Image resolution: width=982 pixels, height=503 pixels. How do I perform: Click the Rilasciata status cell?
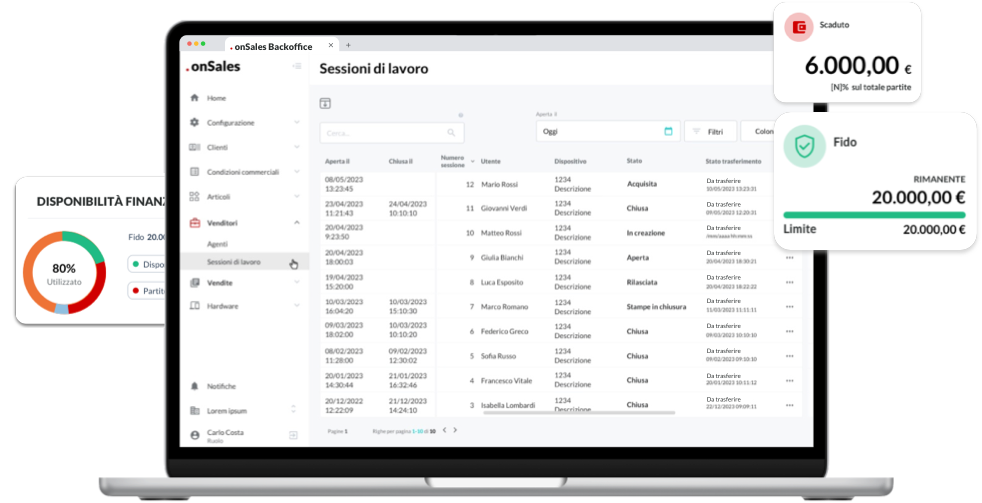(x=642, y=283)
